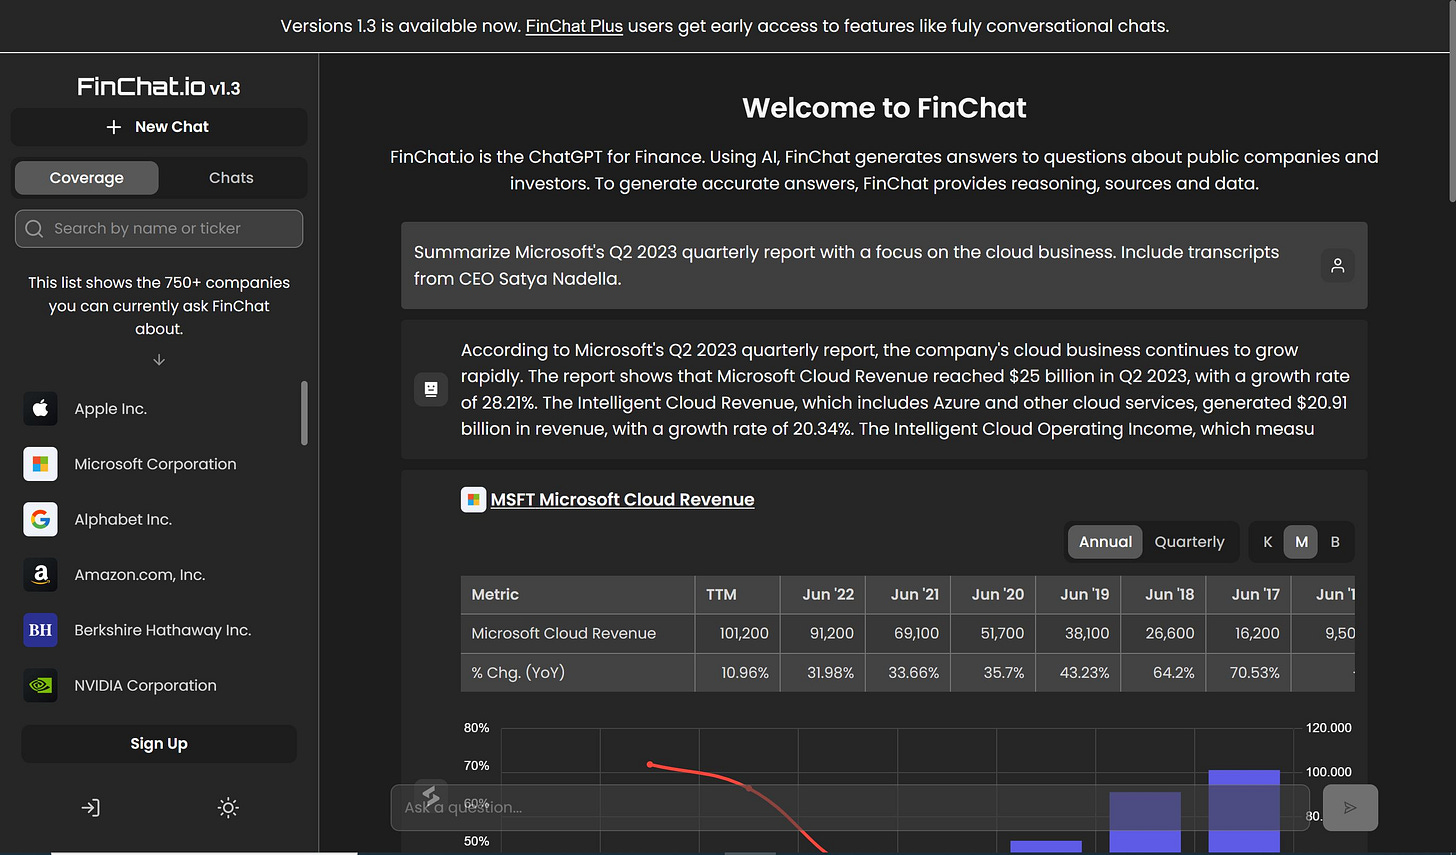Click the Jun '22 column header

[x=823, y=594]
